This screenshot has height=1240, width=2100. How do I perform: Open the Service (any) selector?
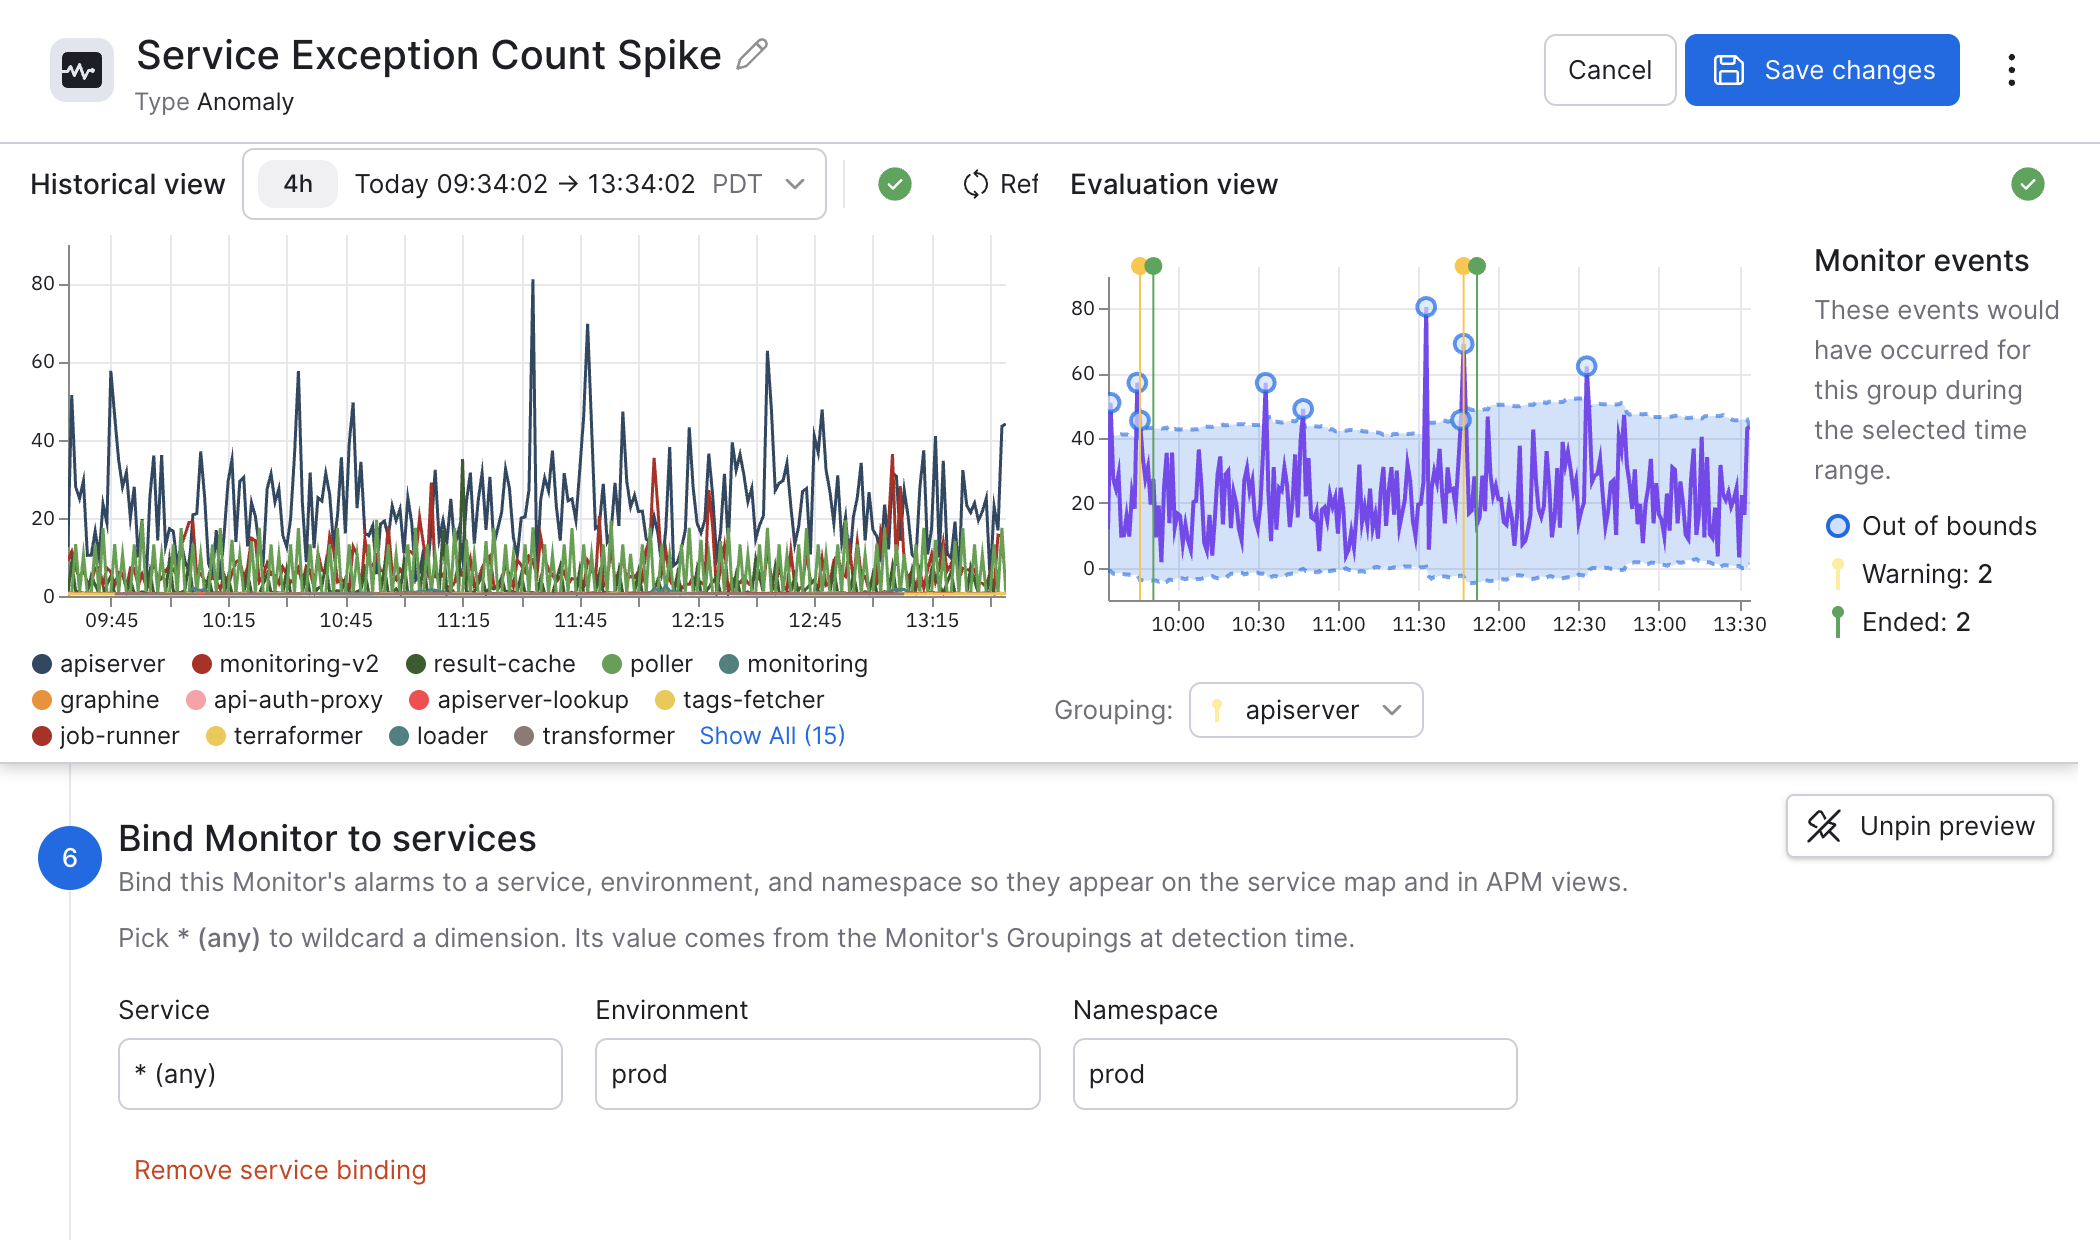tap(340, 1074)
